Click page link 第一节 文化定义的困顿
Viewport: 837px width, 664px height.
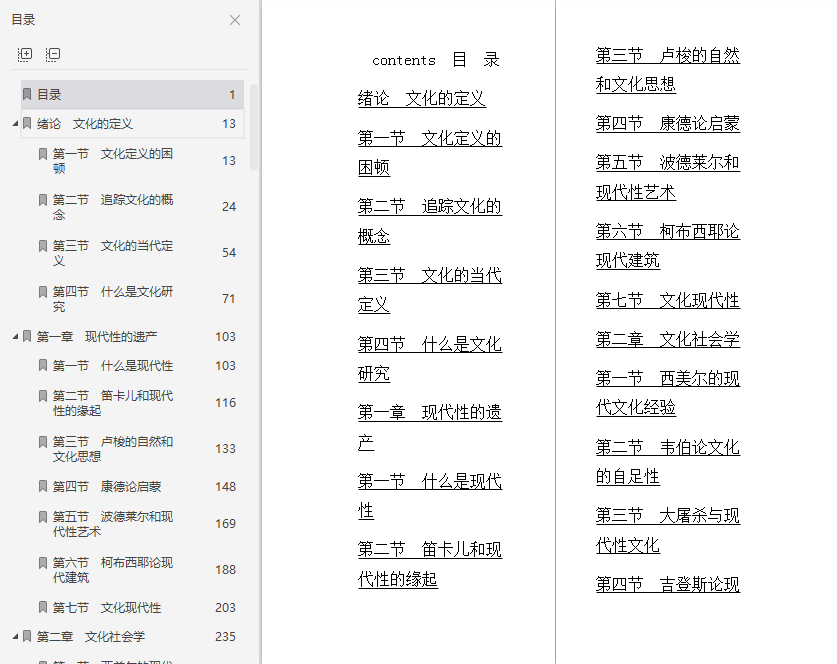tap(430, 153)
